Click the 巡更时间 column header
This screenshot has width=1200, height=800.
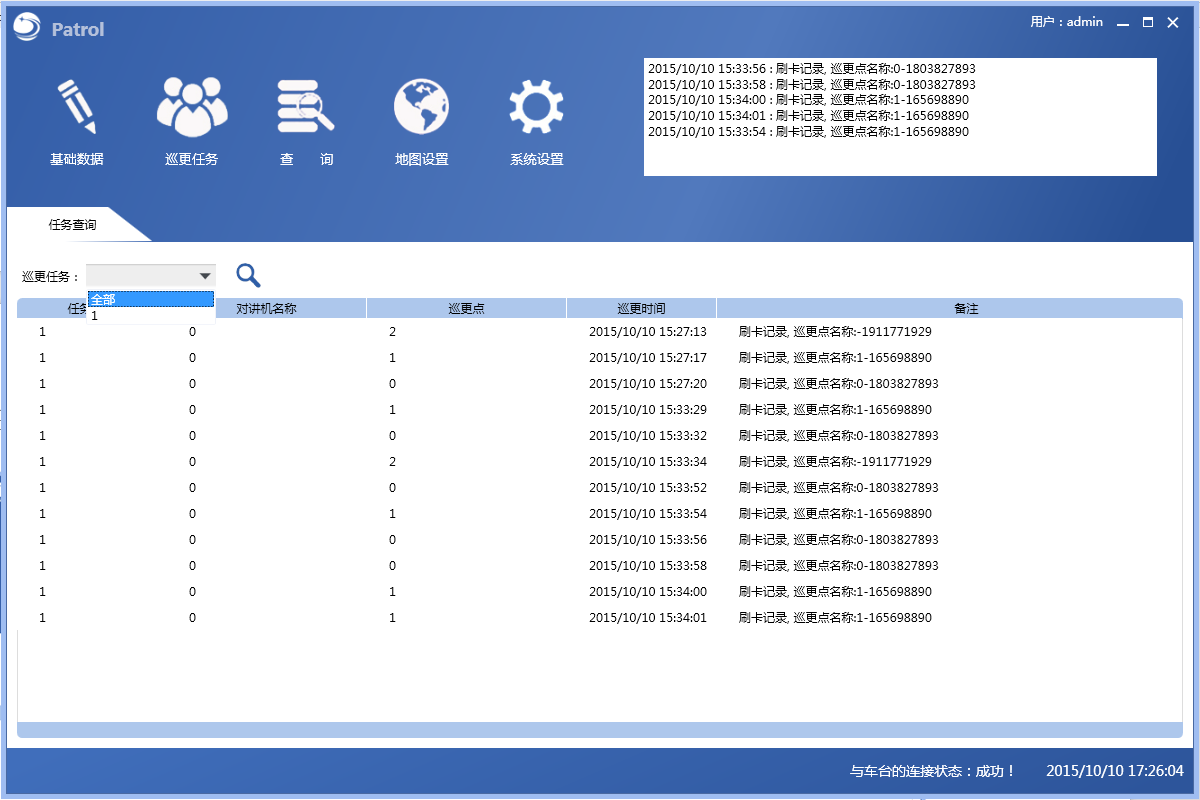(x=641, y=309)
